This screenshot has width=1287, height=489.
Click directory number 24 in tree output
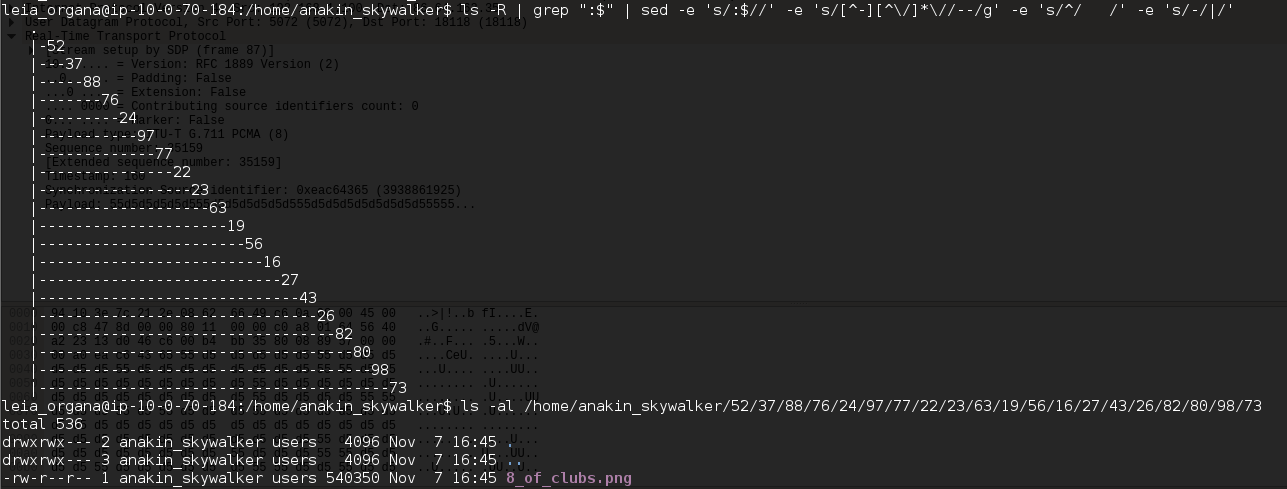(129, 118)
